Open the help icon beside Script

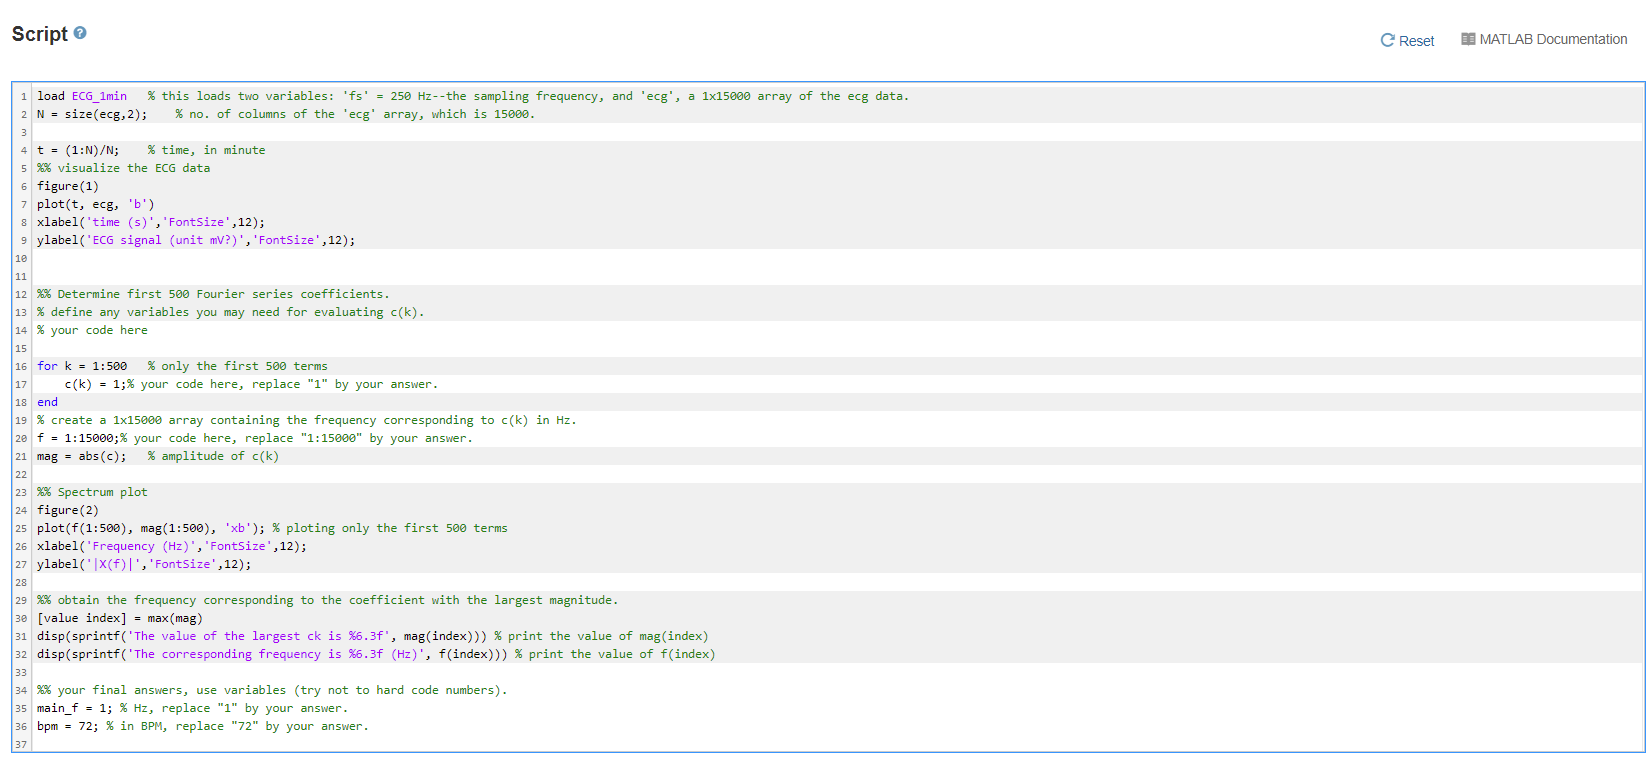pyautogui.click(x=80, y=33)
